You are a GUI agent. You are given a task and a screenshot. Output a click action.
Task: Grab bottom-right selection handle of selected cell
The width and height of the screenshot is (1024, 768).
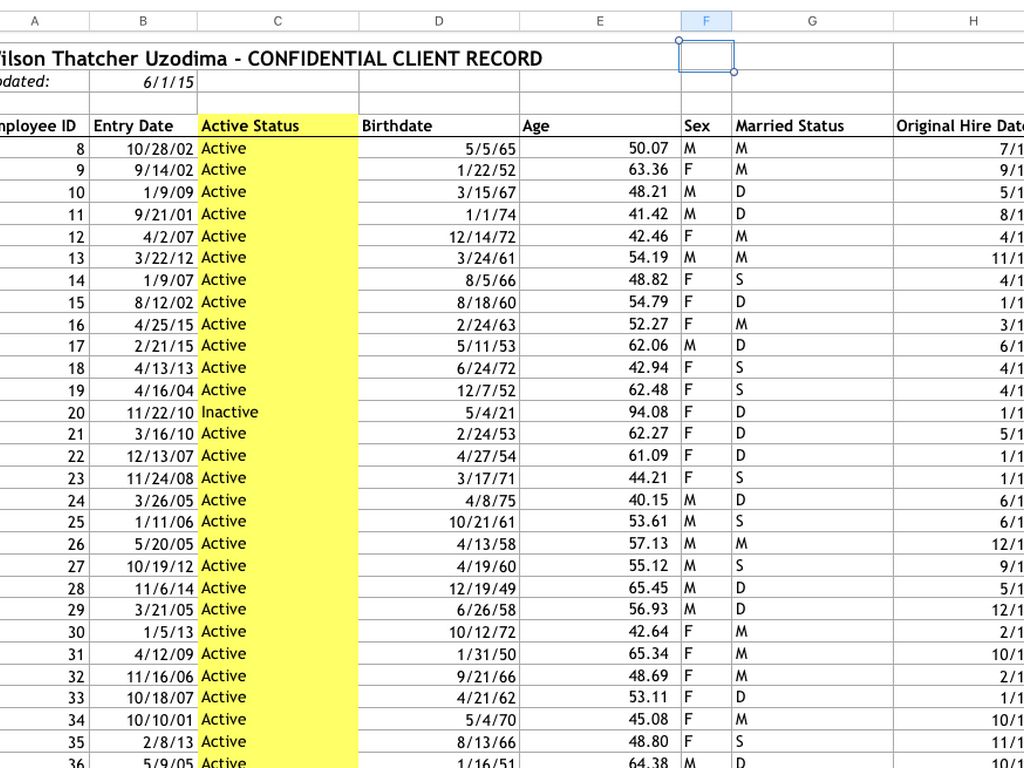coord(734,72)
